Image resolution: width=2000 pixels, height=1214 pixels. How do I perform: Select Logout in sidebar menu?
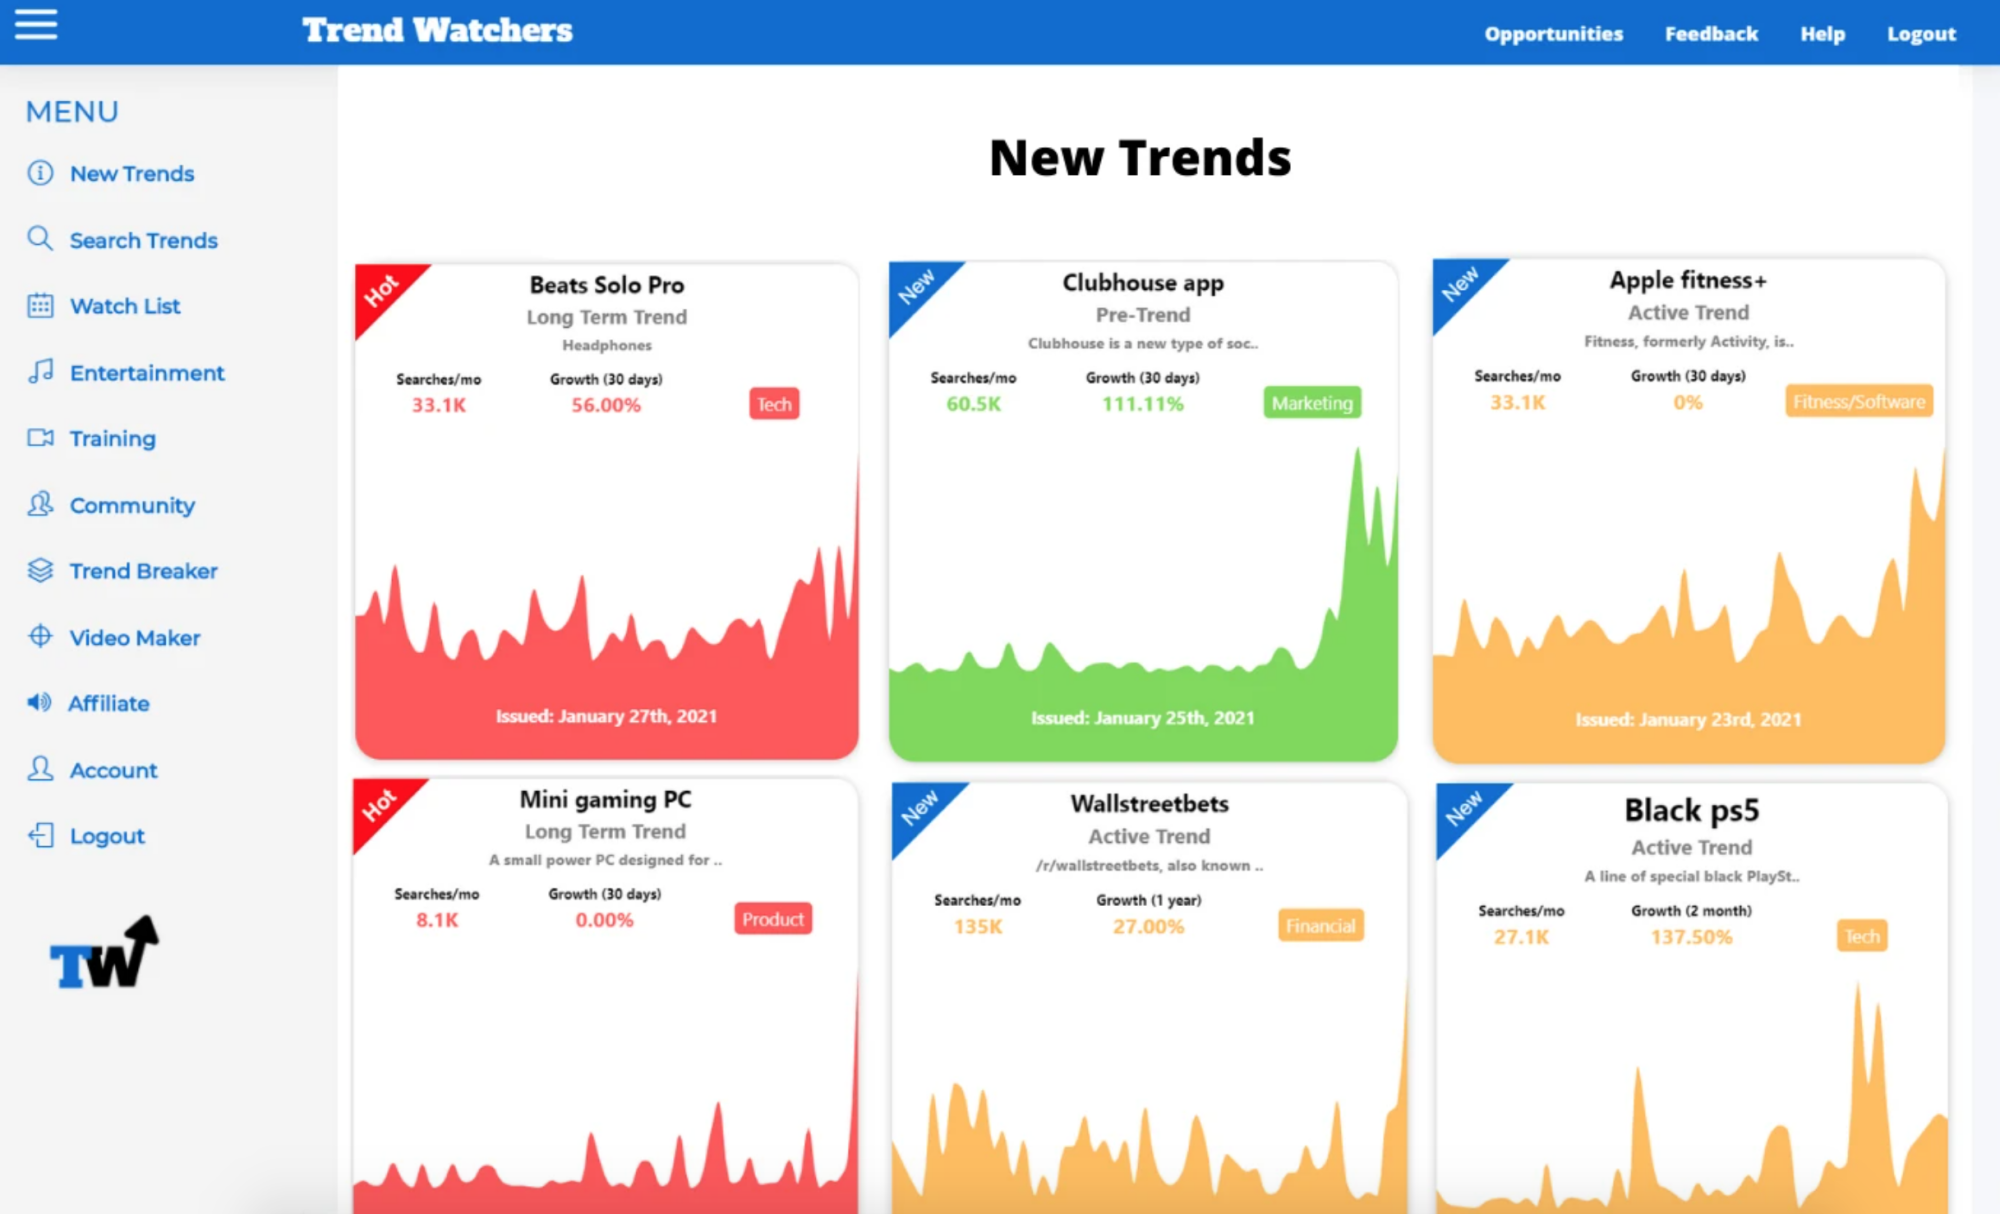point(107,836)
